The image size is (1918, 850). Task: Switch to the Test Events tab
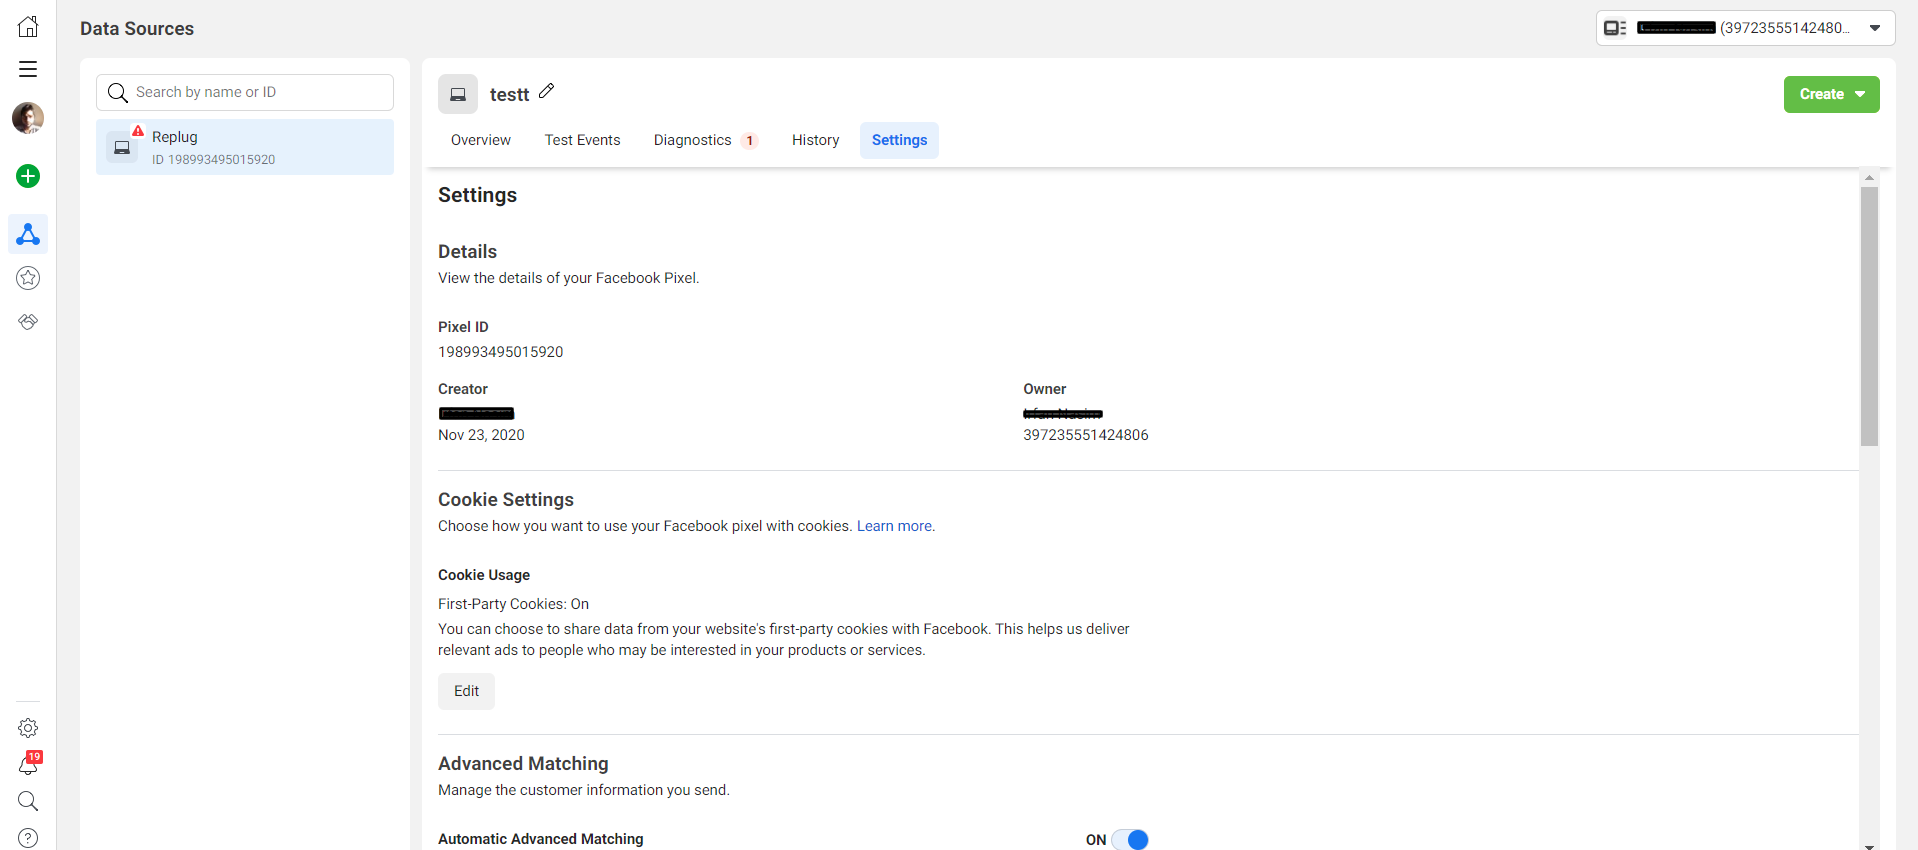pos(582,140)
